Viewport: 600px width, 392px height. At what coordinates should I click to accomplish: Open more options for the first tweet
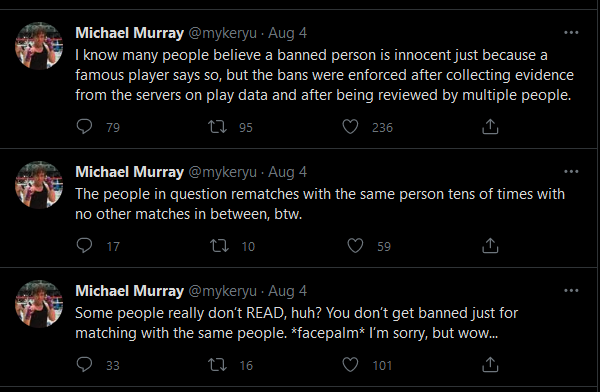(571, 33)
